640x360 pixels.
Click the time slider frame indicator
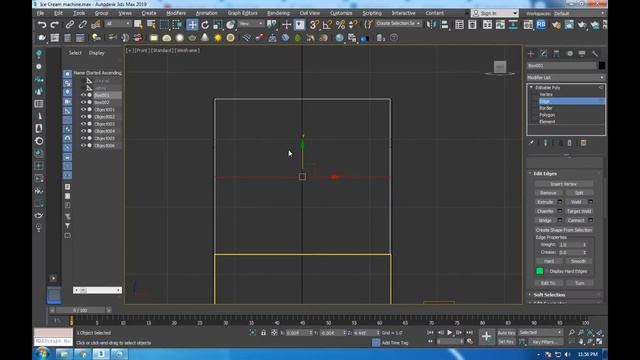tap(80, 310)
